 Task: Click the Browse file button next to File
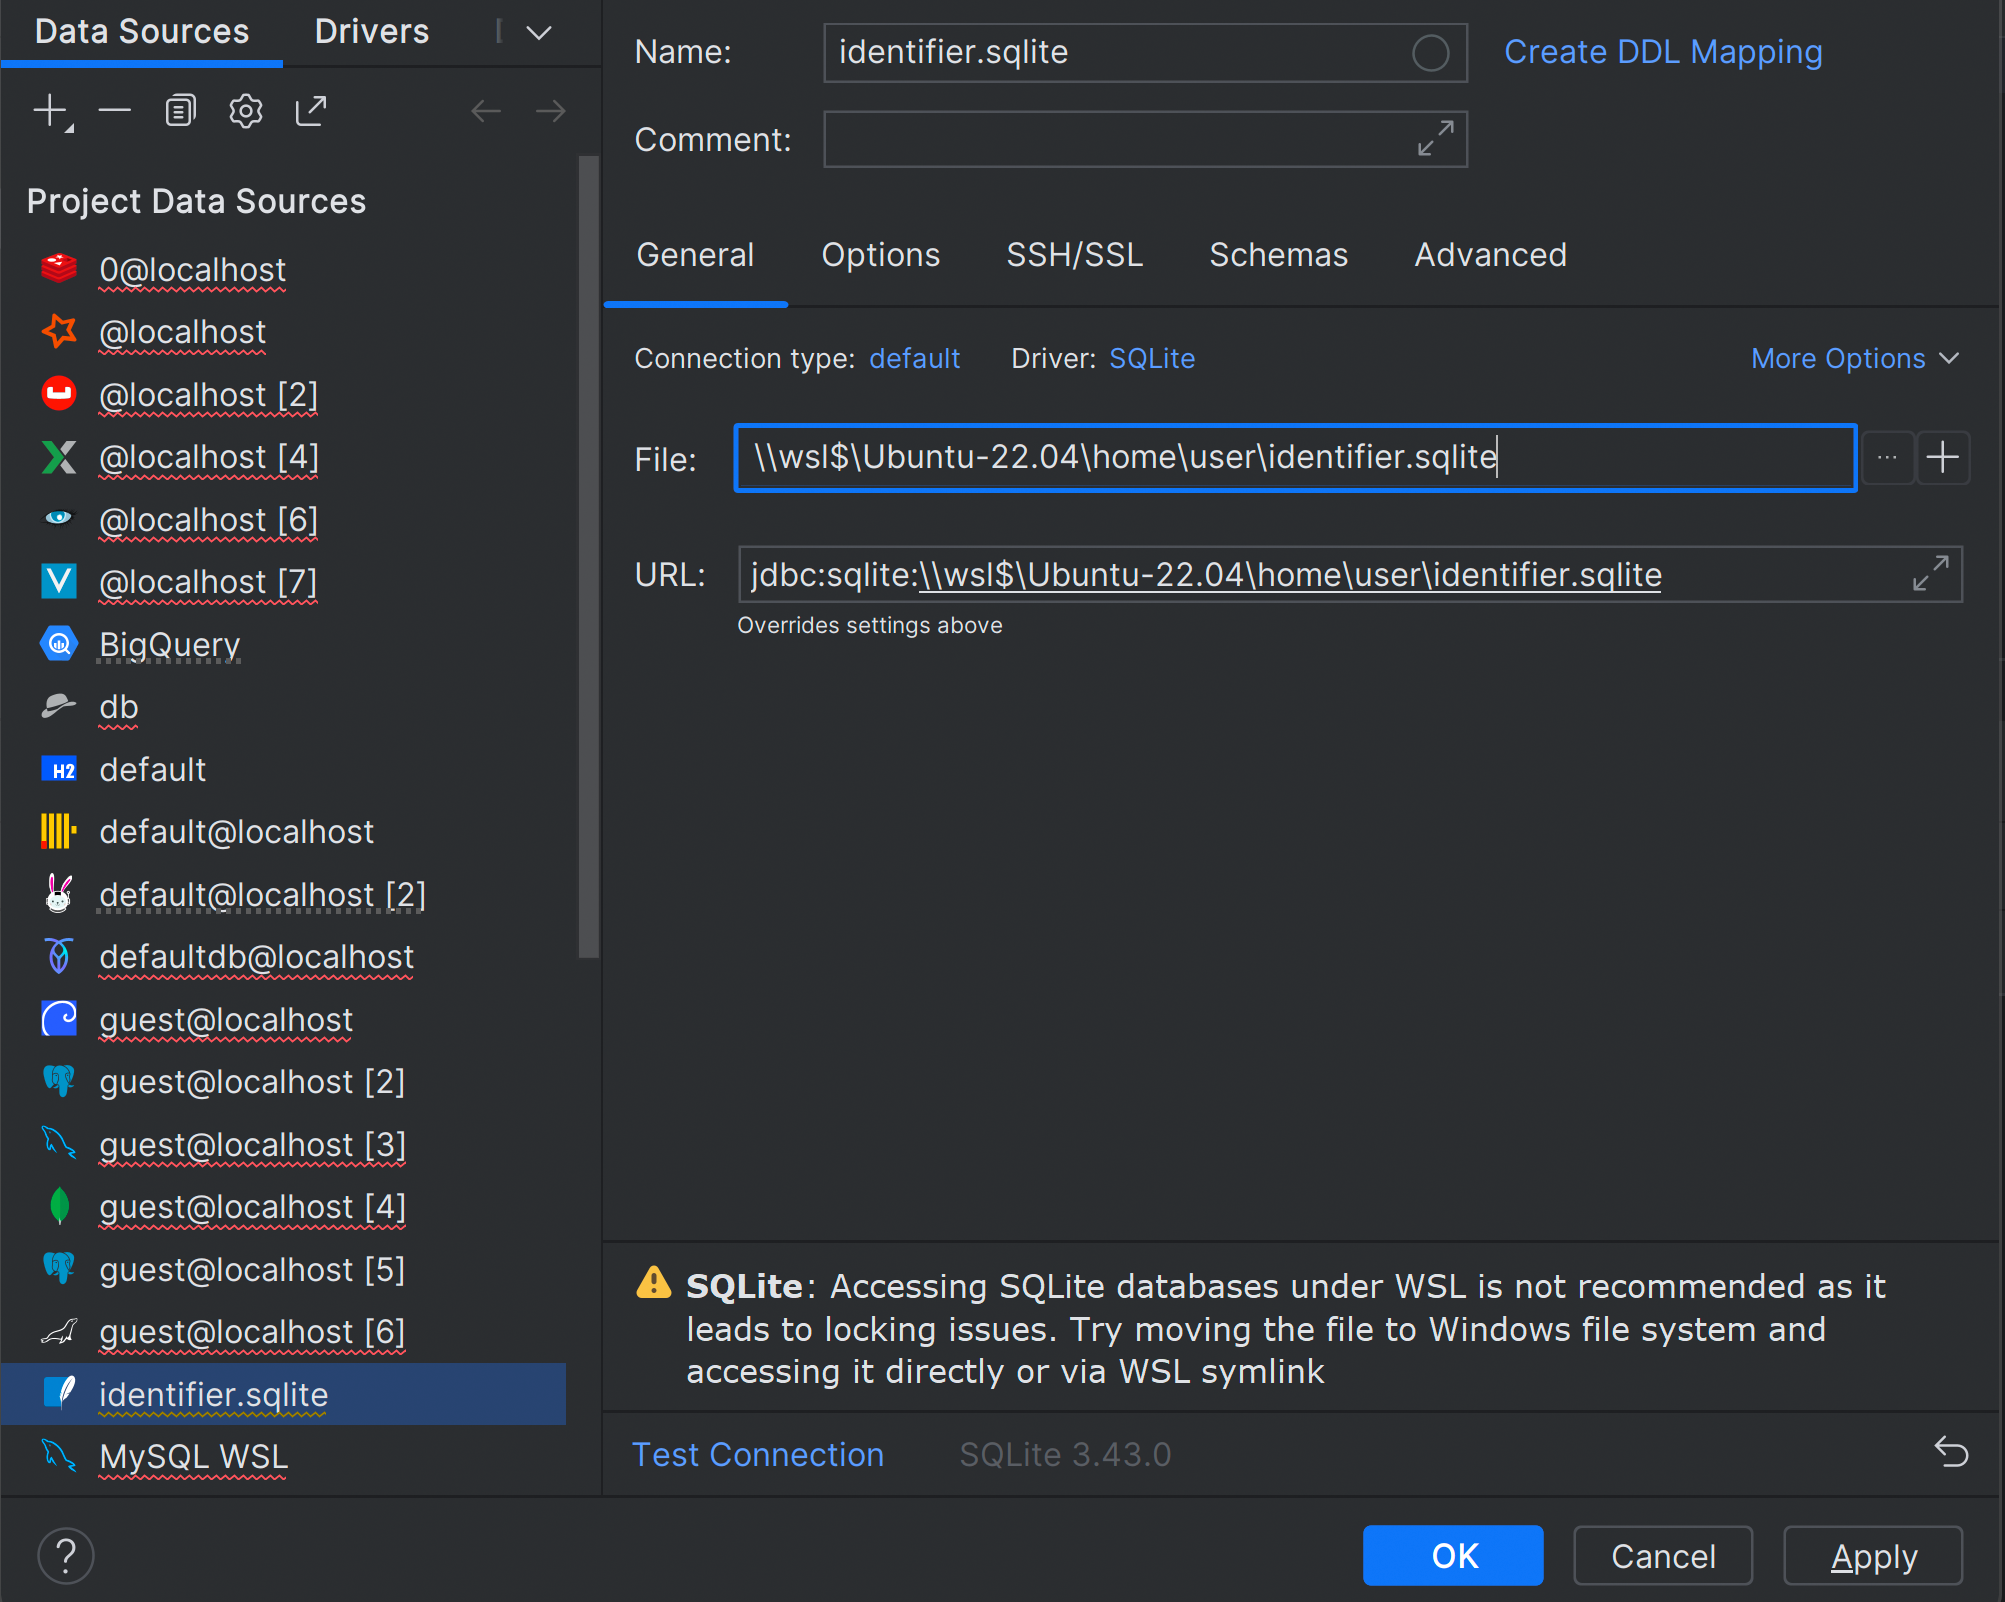tap(1887, 458)
